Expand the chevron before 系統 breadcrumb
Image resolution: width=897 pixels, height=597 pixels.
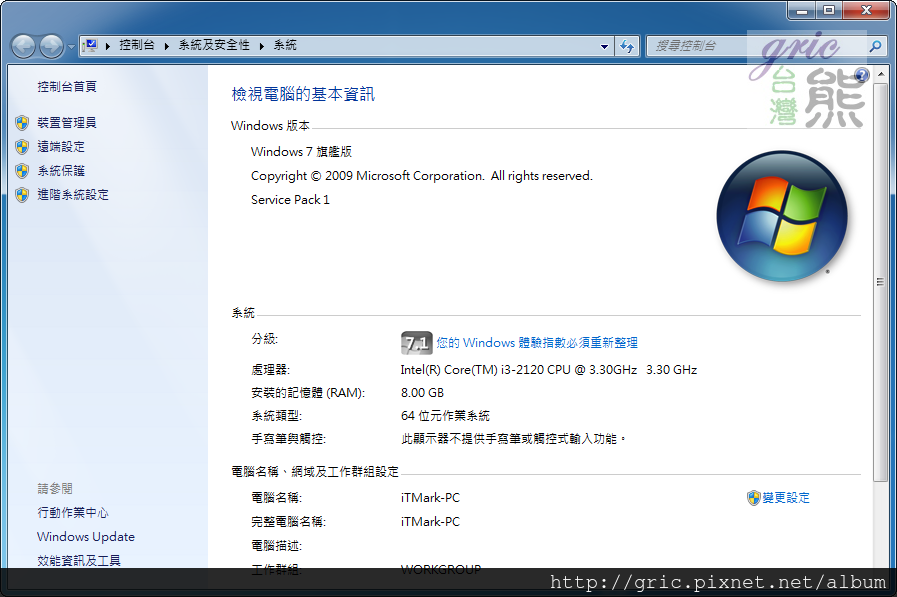(261, 46)
